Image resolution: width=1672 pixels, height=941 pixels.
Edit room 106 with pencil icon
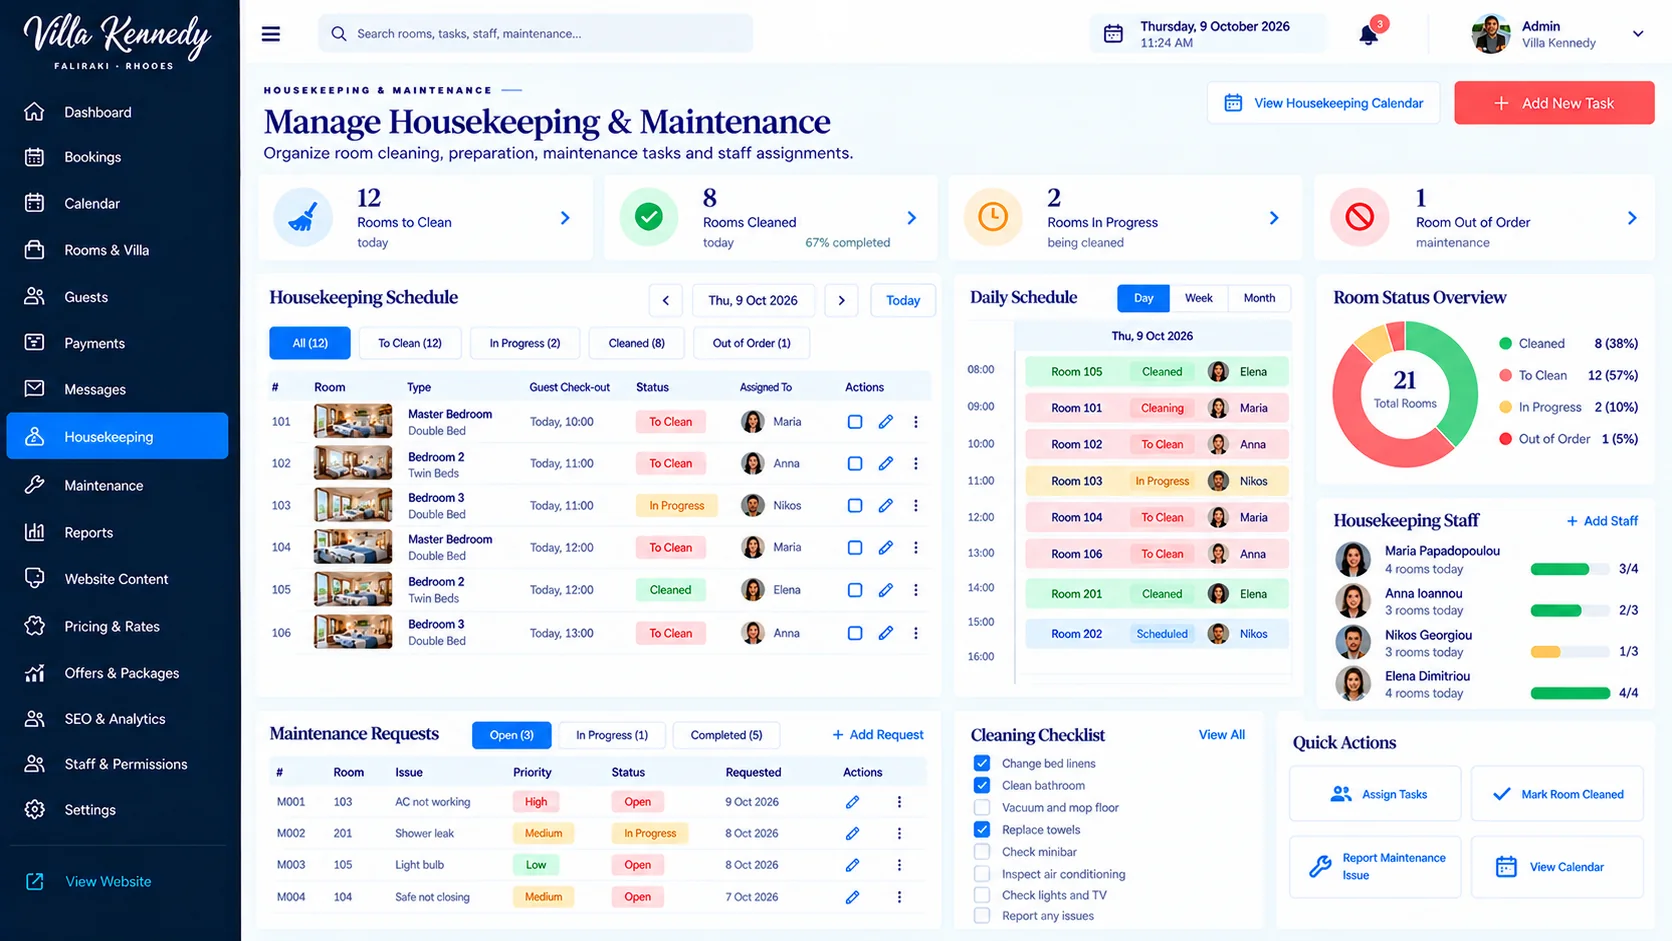pos(886,633)
